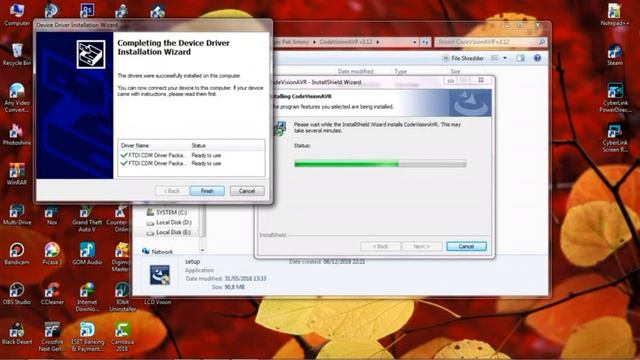Click the navigation pane scroll-down arrow
Image resolution: width=640 pixels, height=360 pixels.
pyautogui.click(x=202, y=250)
